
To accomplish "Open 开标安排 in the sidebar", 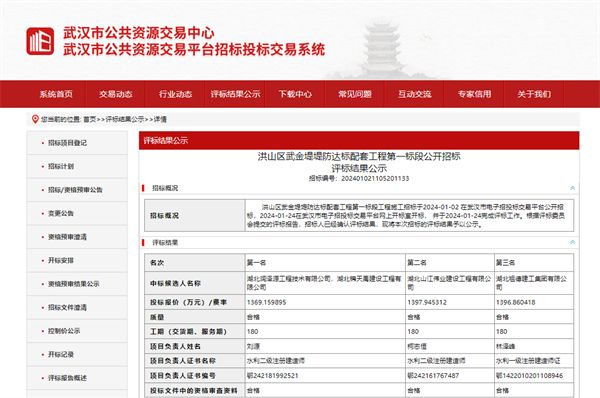I will pos(61,260).
